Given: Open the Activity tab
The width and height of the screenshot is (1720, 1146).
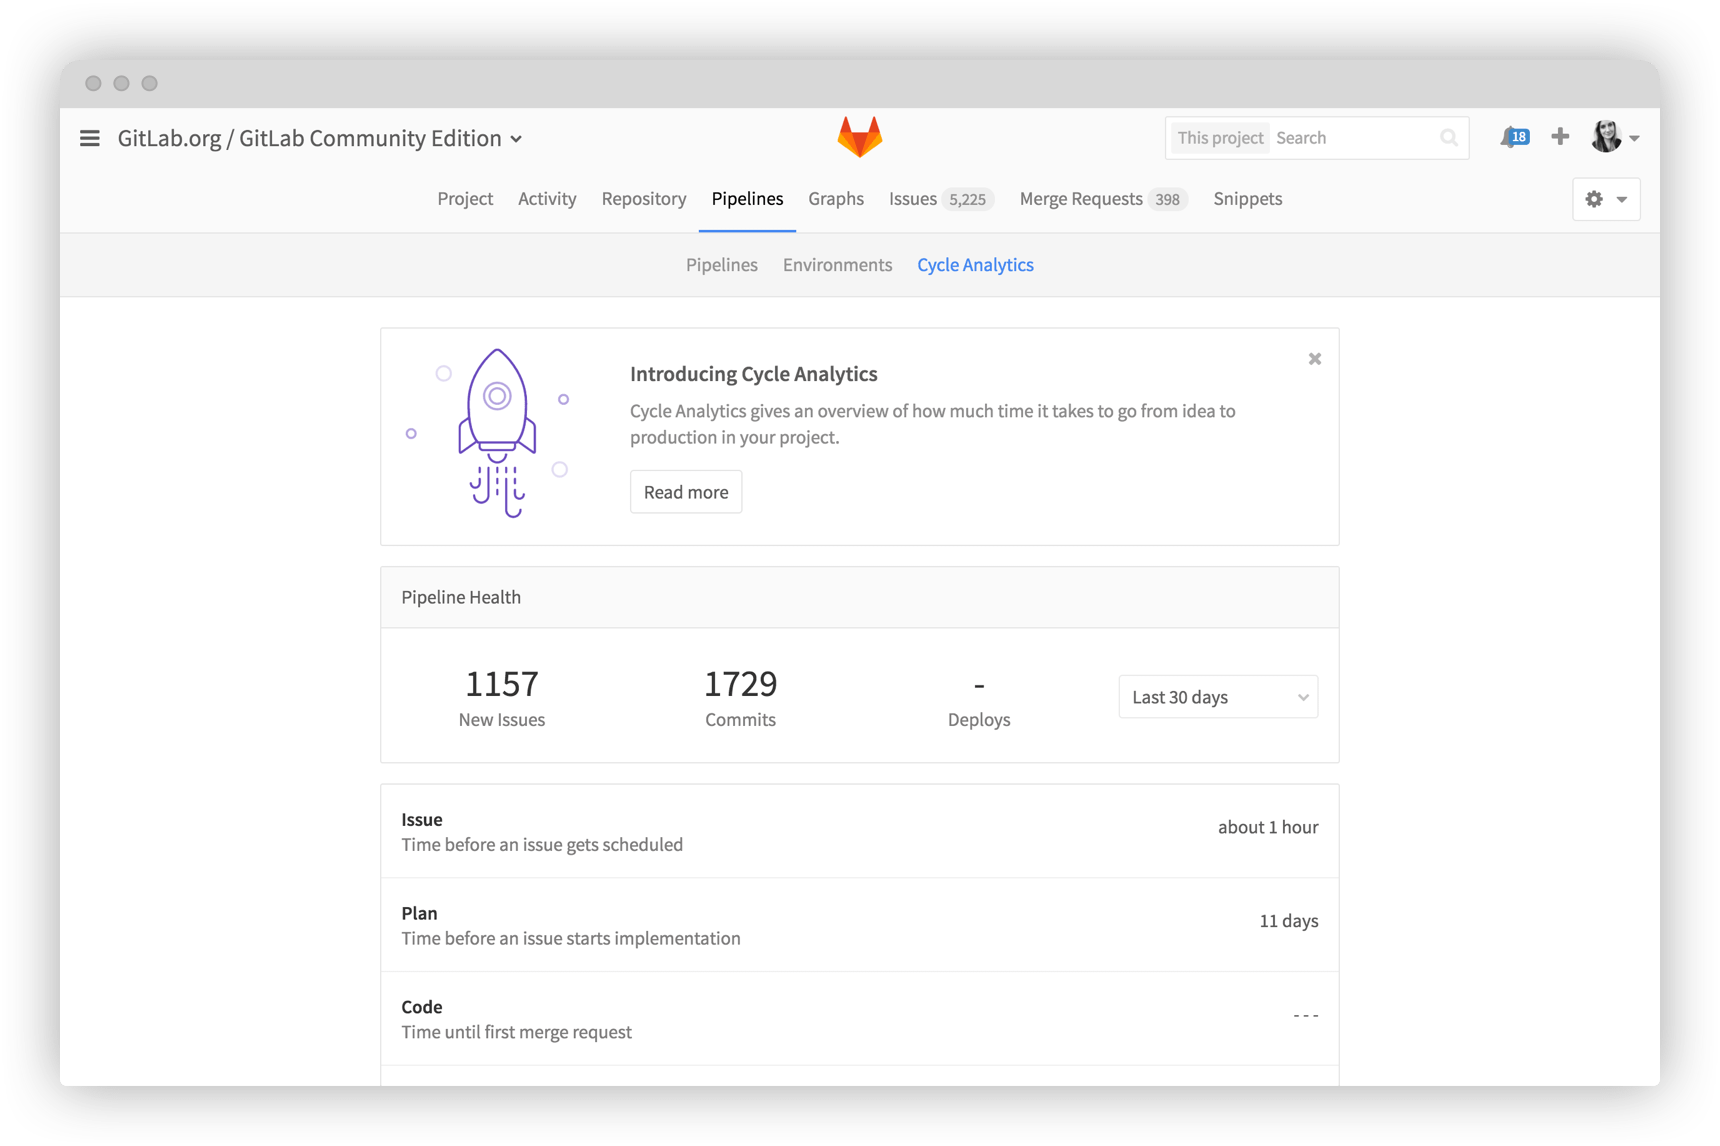Looking at the screenshot, I should pyautogui.click(x=547, y=199).
